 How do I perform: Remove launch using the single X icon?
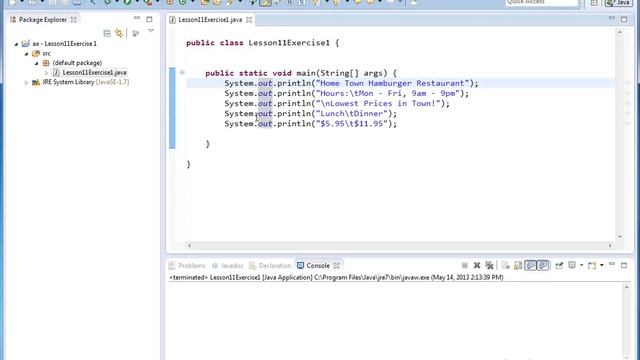[477, 266]
